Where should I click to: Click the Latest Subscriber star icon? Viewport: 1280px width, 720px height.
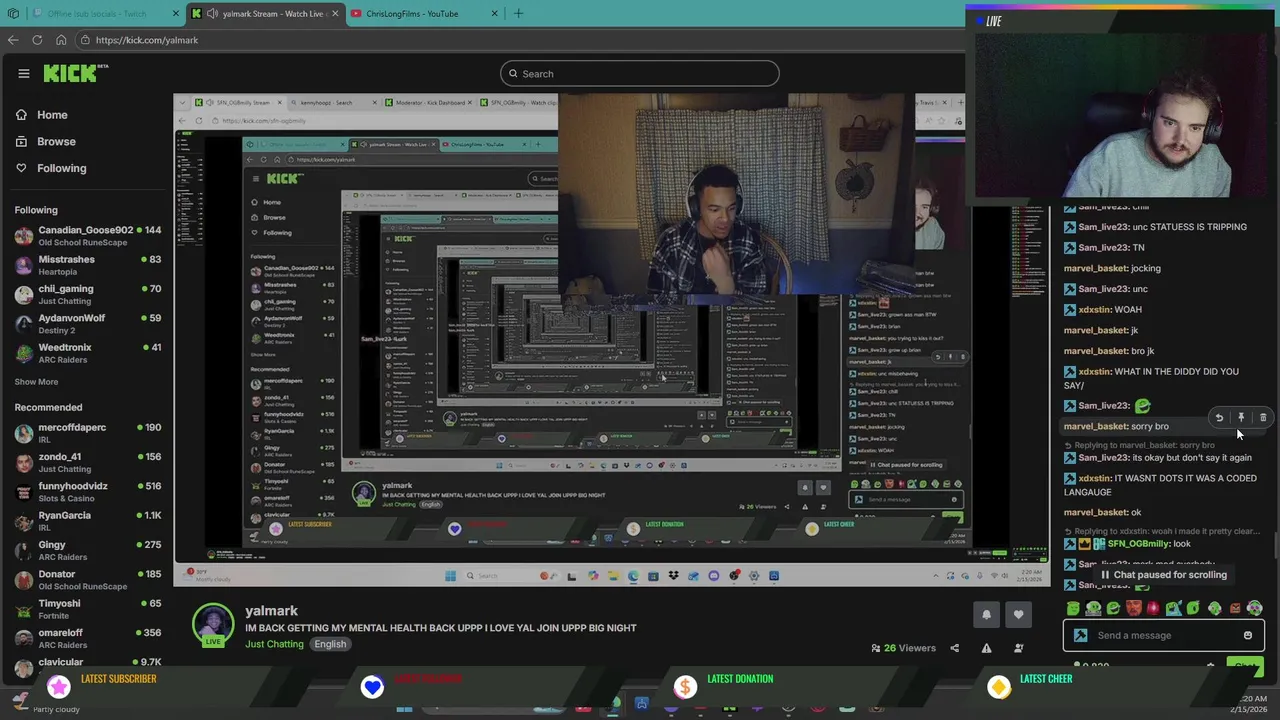(x=59, y=686)
